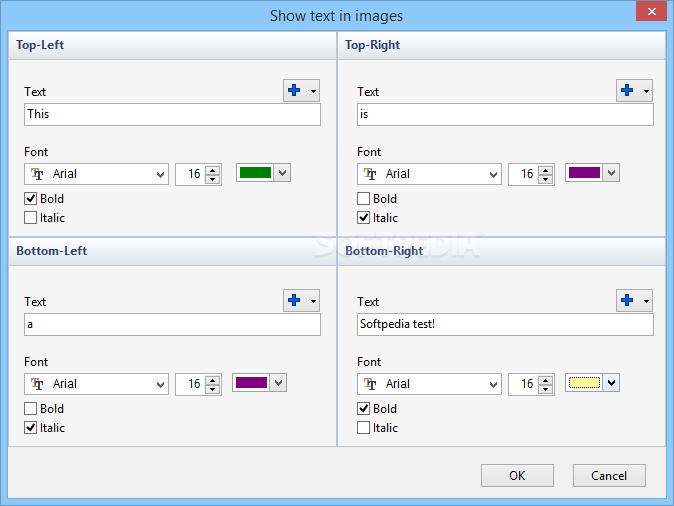
Task: Click the plus icon in Top-Left section
Action: coord(294,91)
